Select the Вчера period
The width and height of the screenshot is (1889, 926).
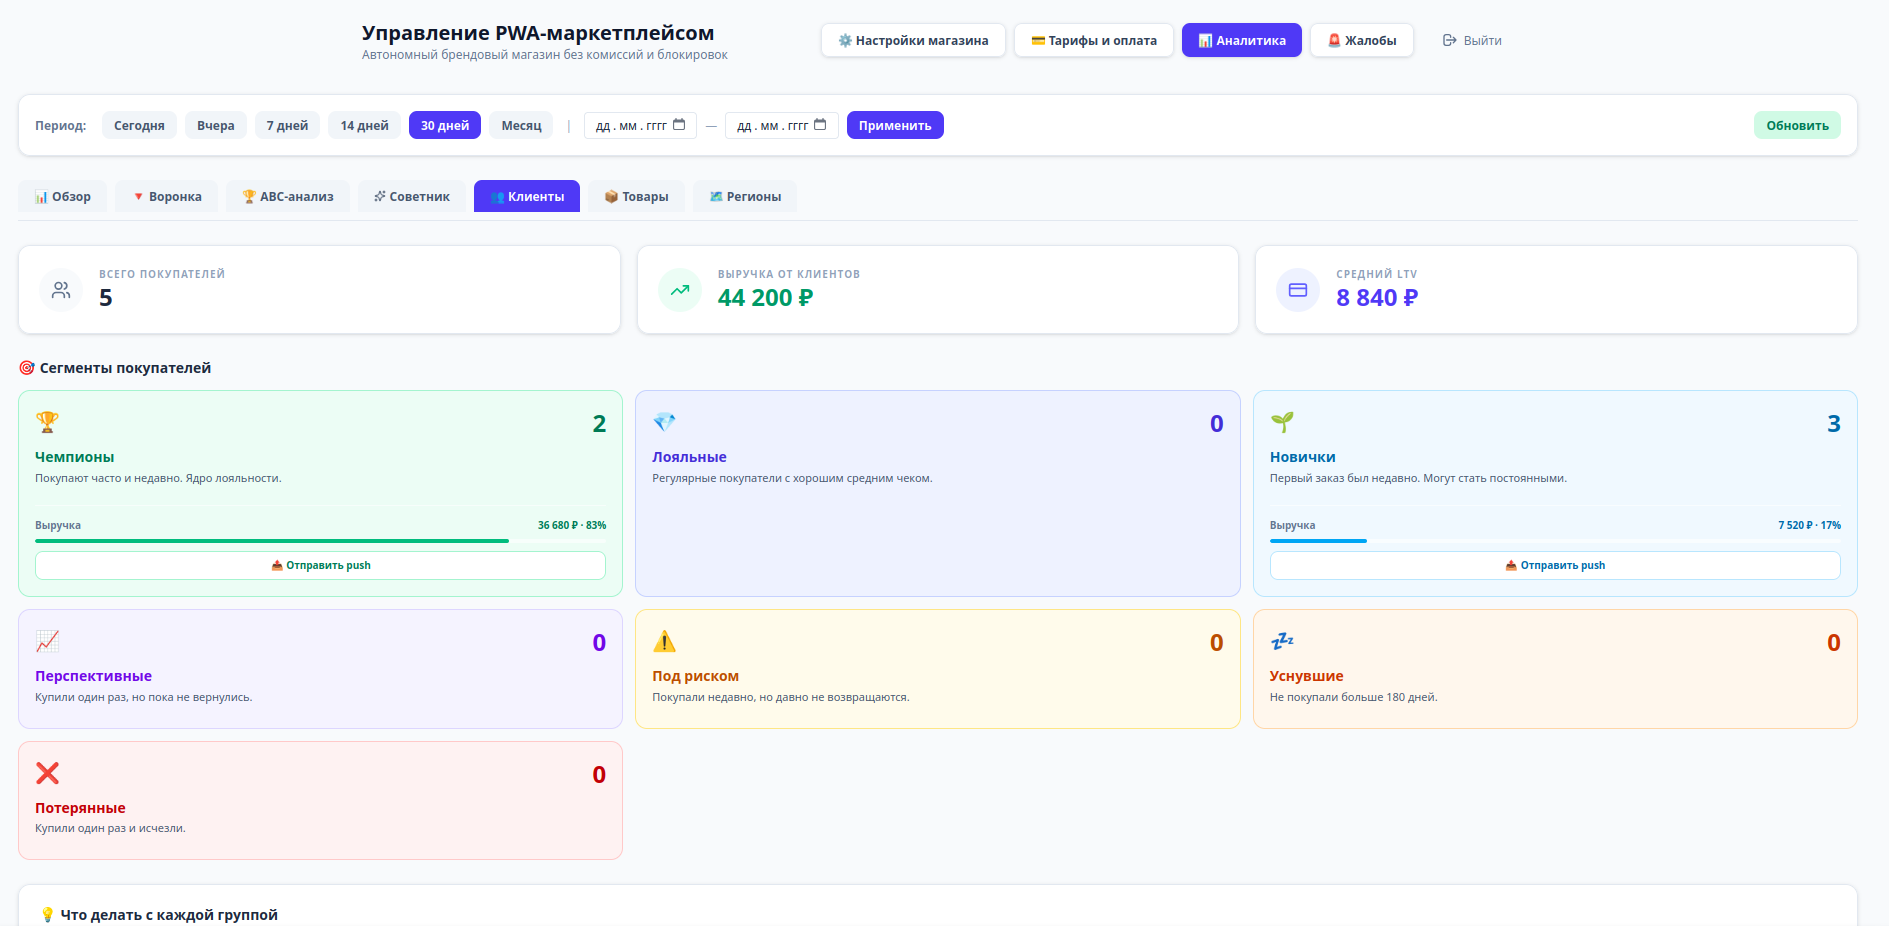pyautogui.click(x=215, y=125)
